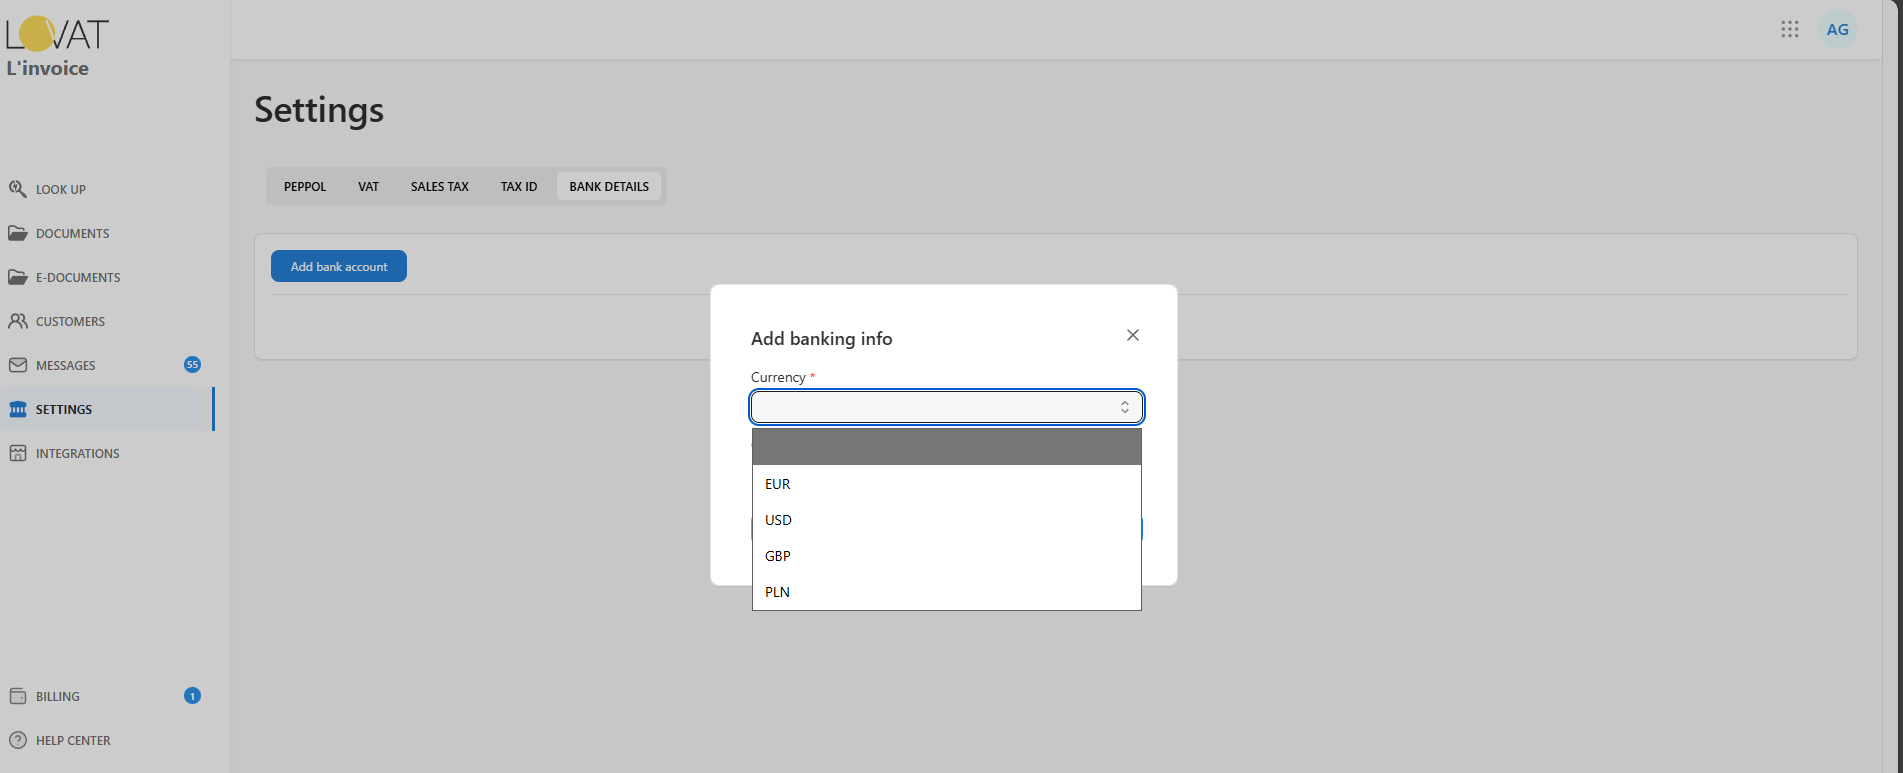Click the Messages envelope icon
The image size is (1903, 773).
[x=18, y=365]
